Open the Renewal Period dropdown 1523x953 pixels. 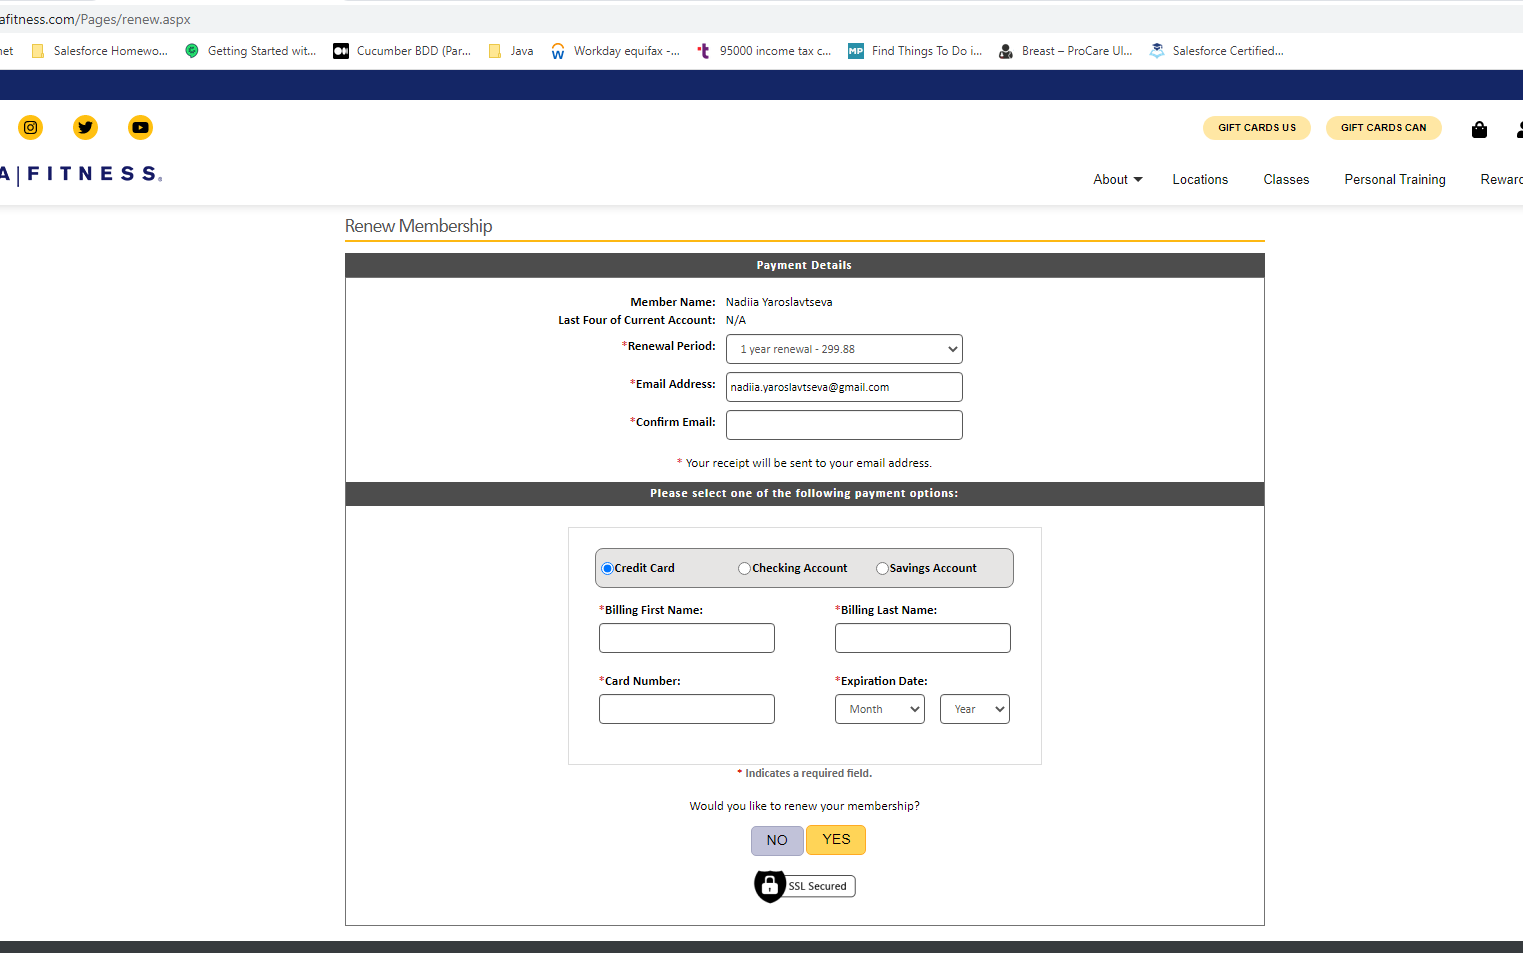coord(843,348)
